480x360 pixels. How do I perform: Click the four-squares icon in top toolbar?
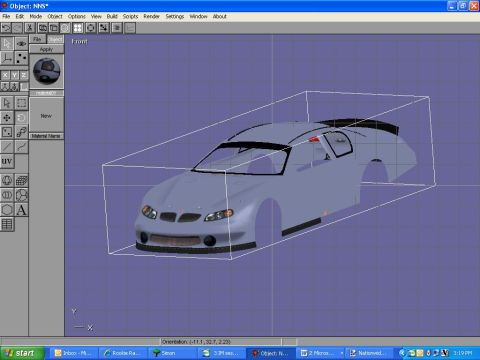pyautogui.click(x=78, y=28)
